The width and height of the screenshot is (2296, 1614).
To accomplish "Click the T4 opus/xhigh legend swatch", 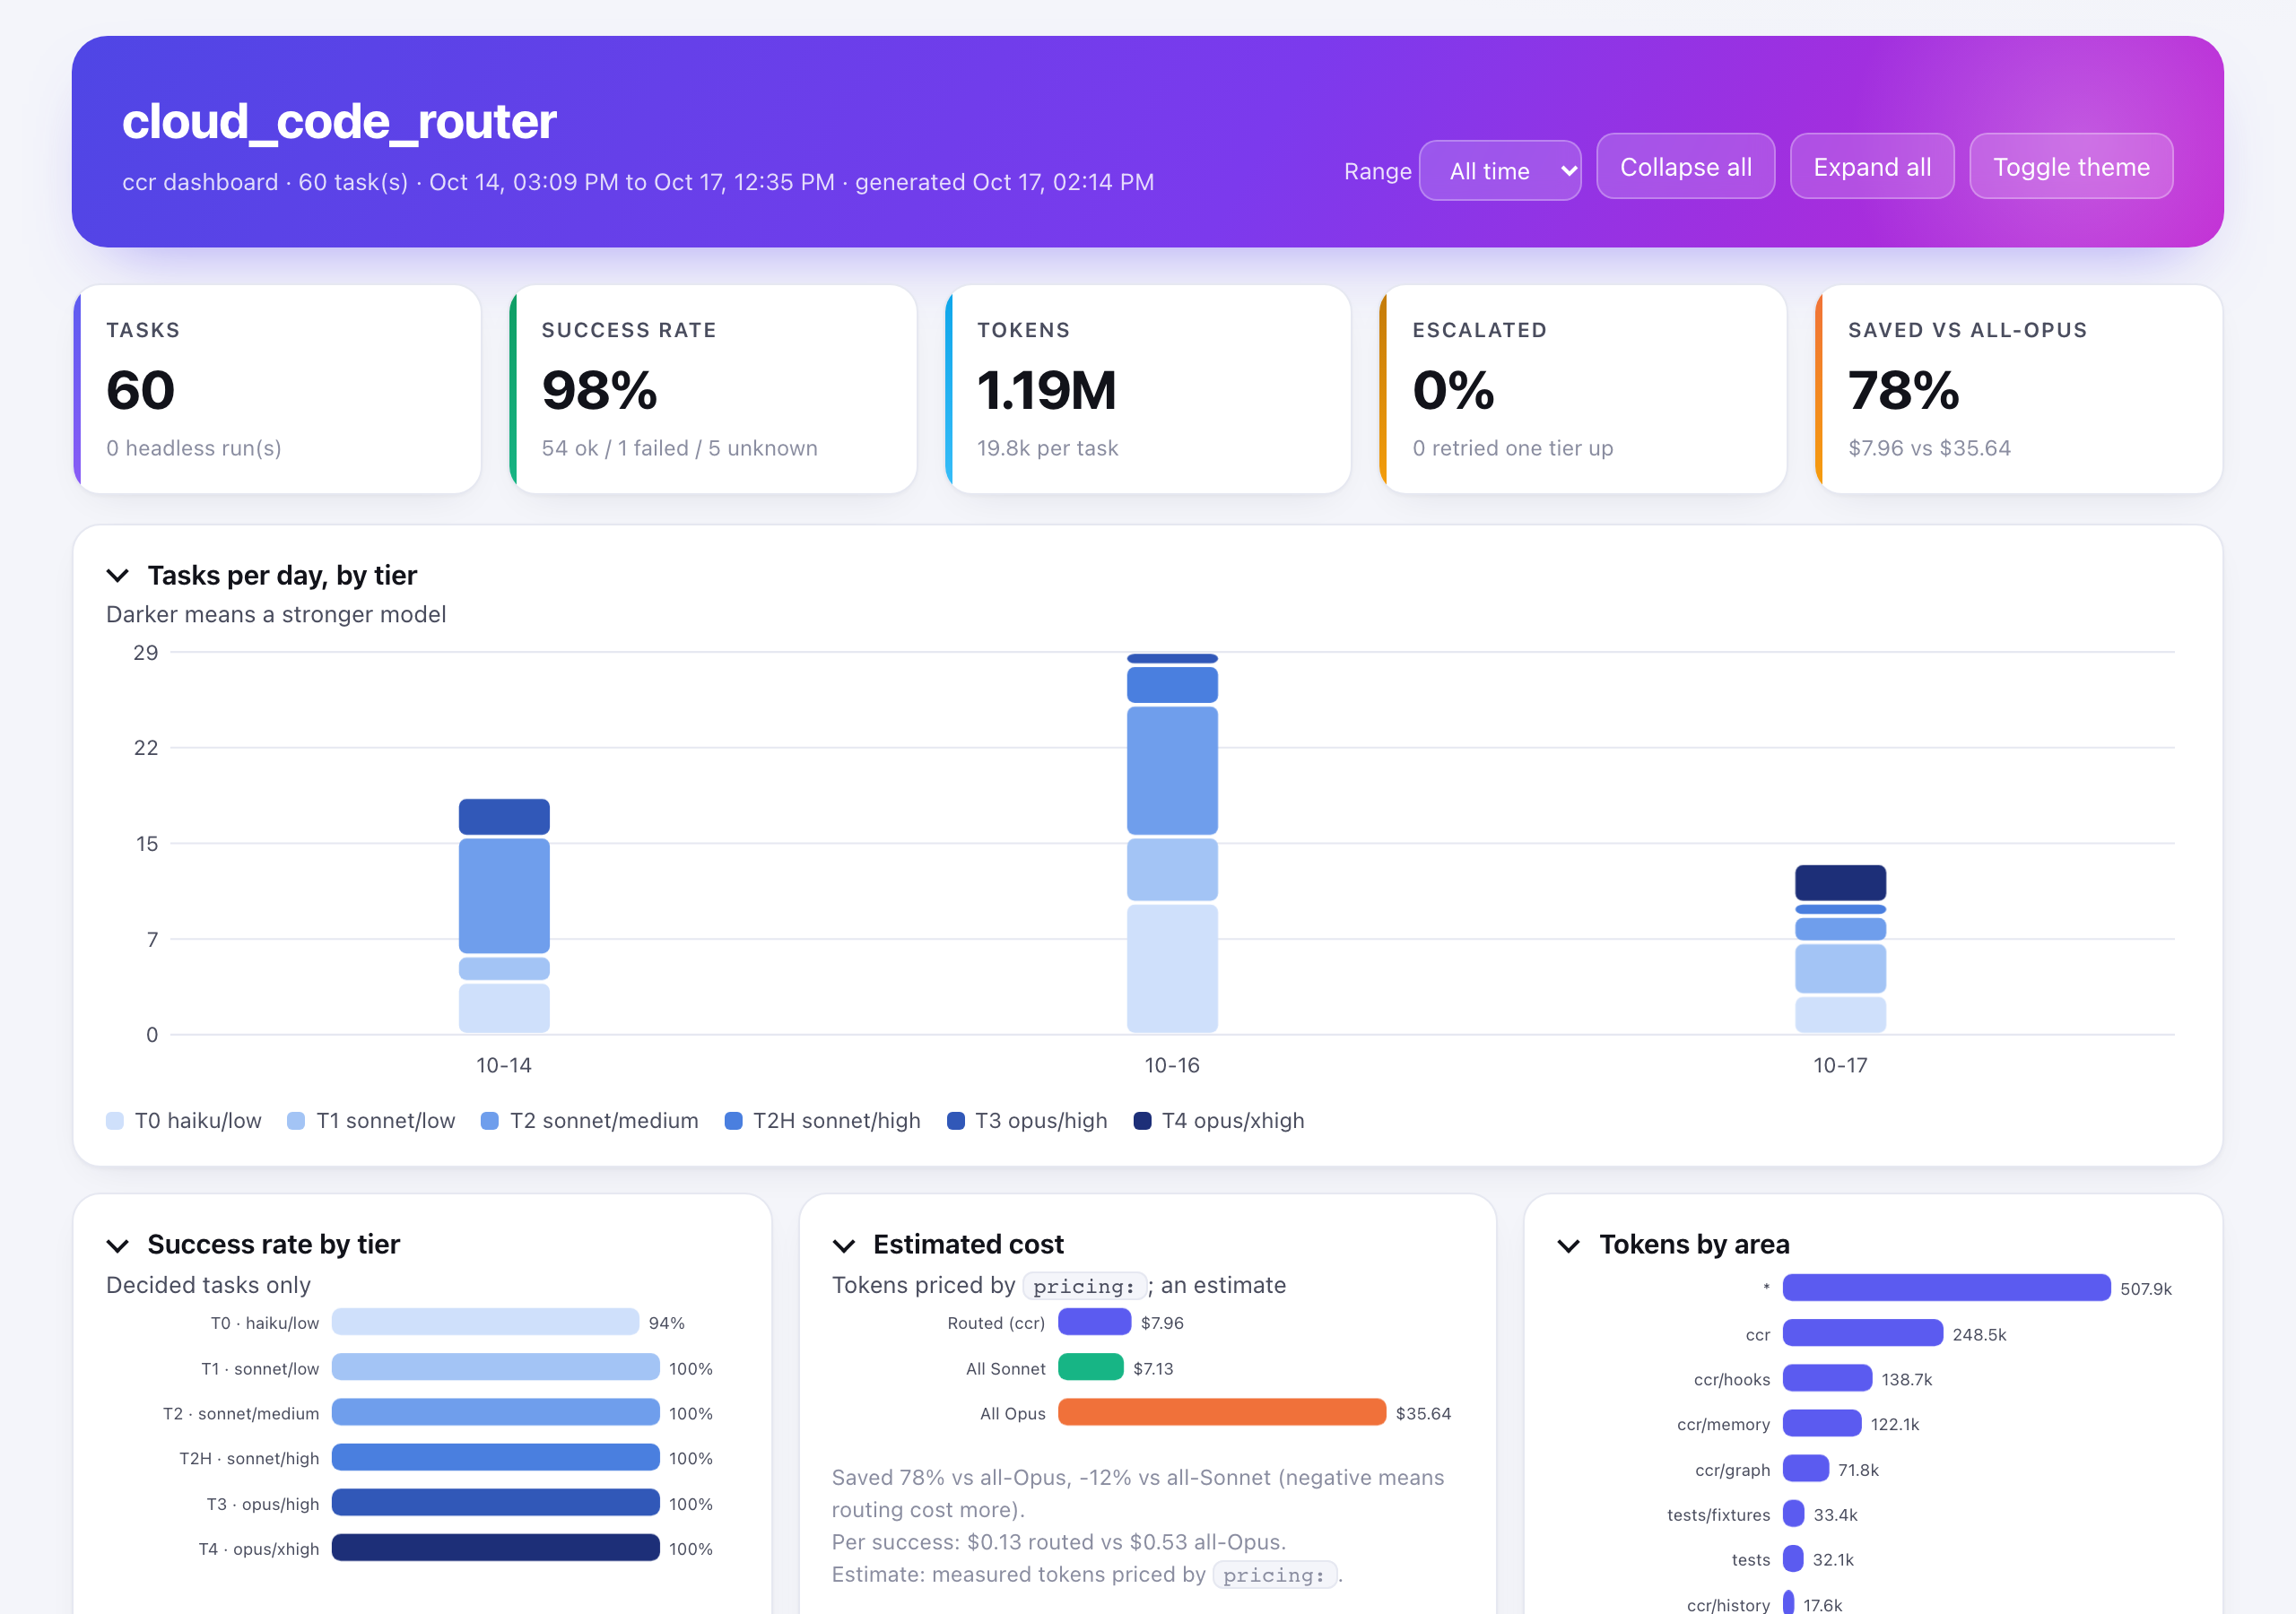I will tap(1142, 1120).
